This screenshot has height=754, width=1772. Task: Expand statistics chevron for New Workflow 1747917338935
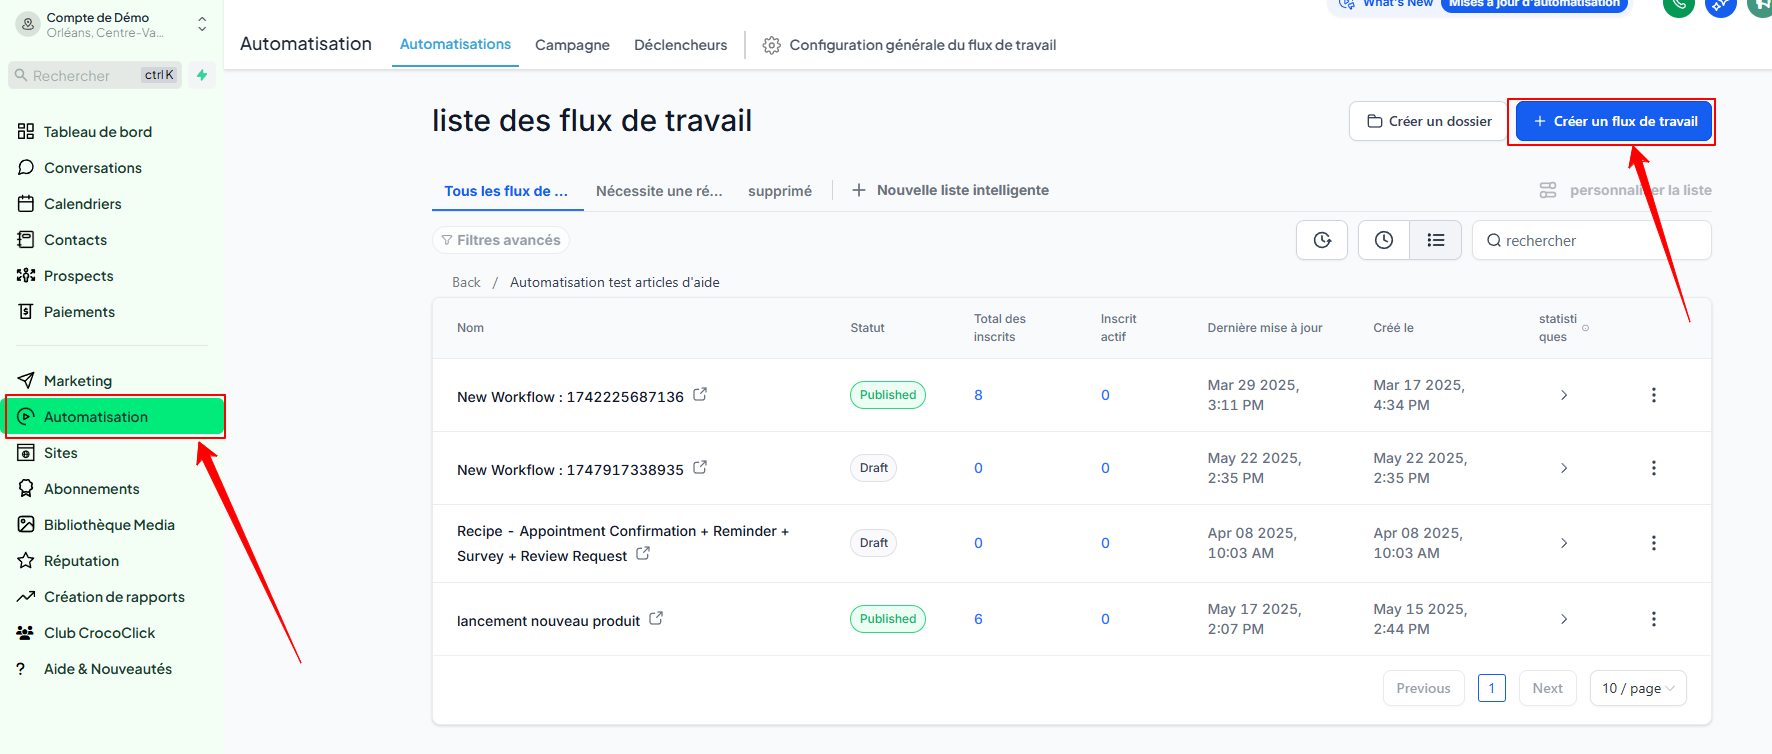(x=1564, y=468)
